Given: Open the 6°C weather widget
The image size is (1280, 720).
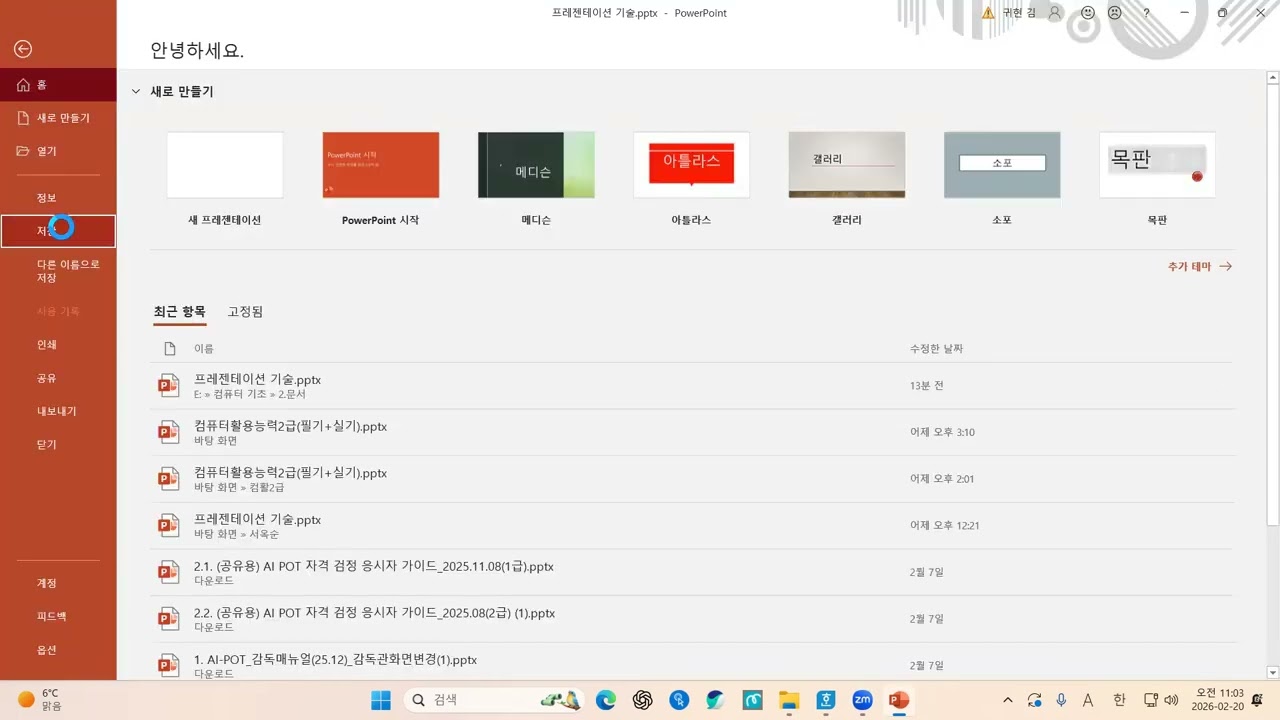Looking at the screenshot, I should coord(40,700).
